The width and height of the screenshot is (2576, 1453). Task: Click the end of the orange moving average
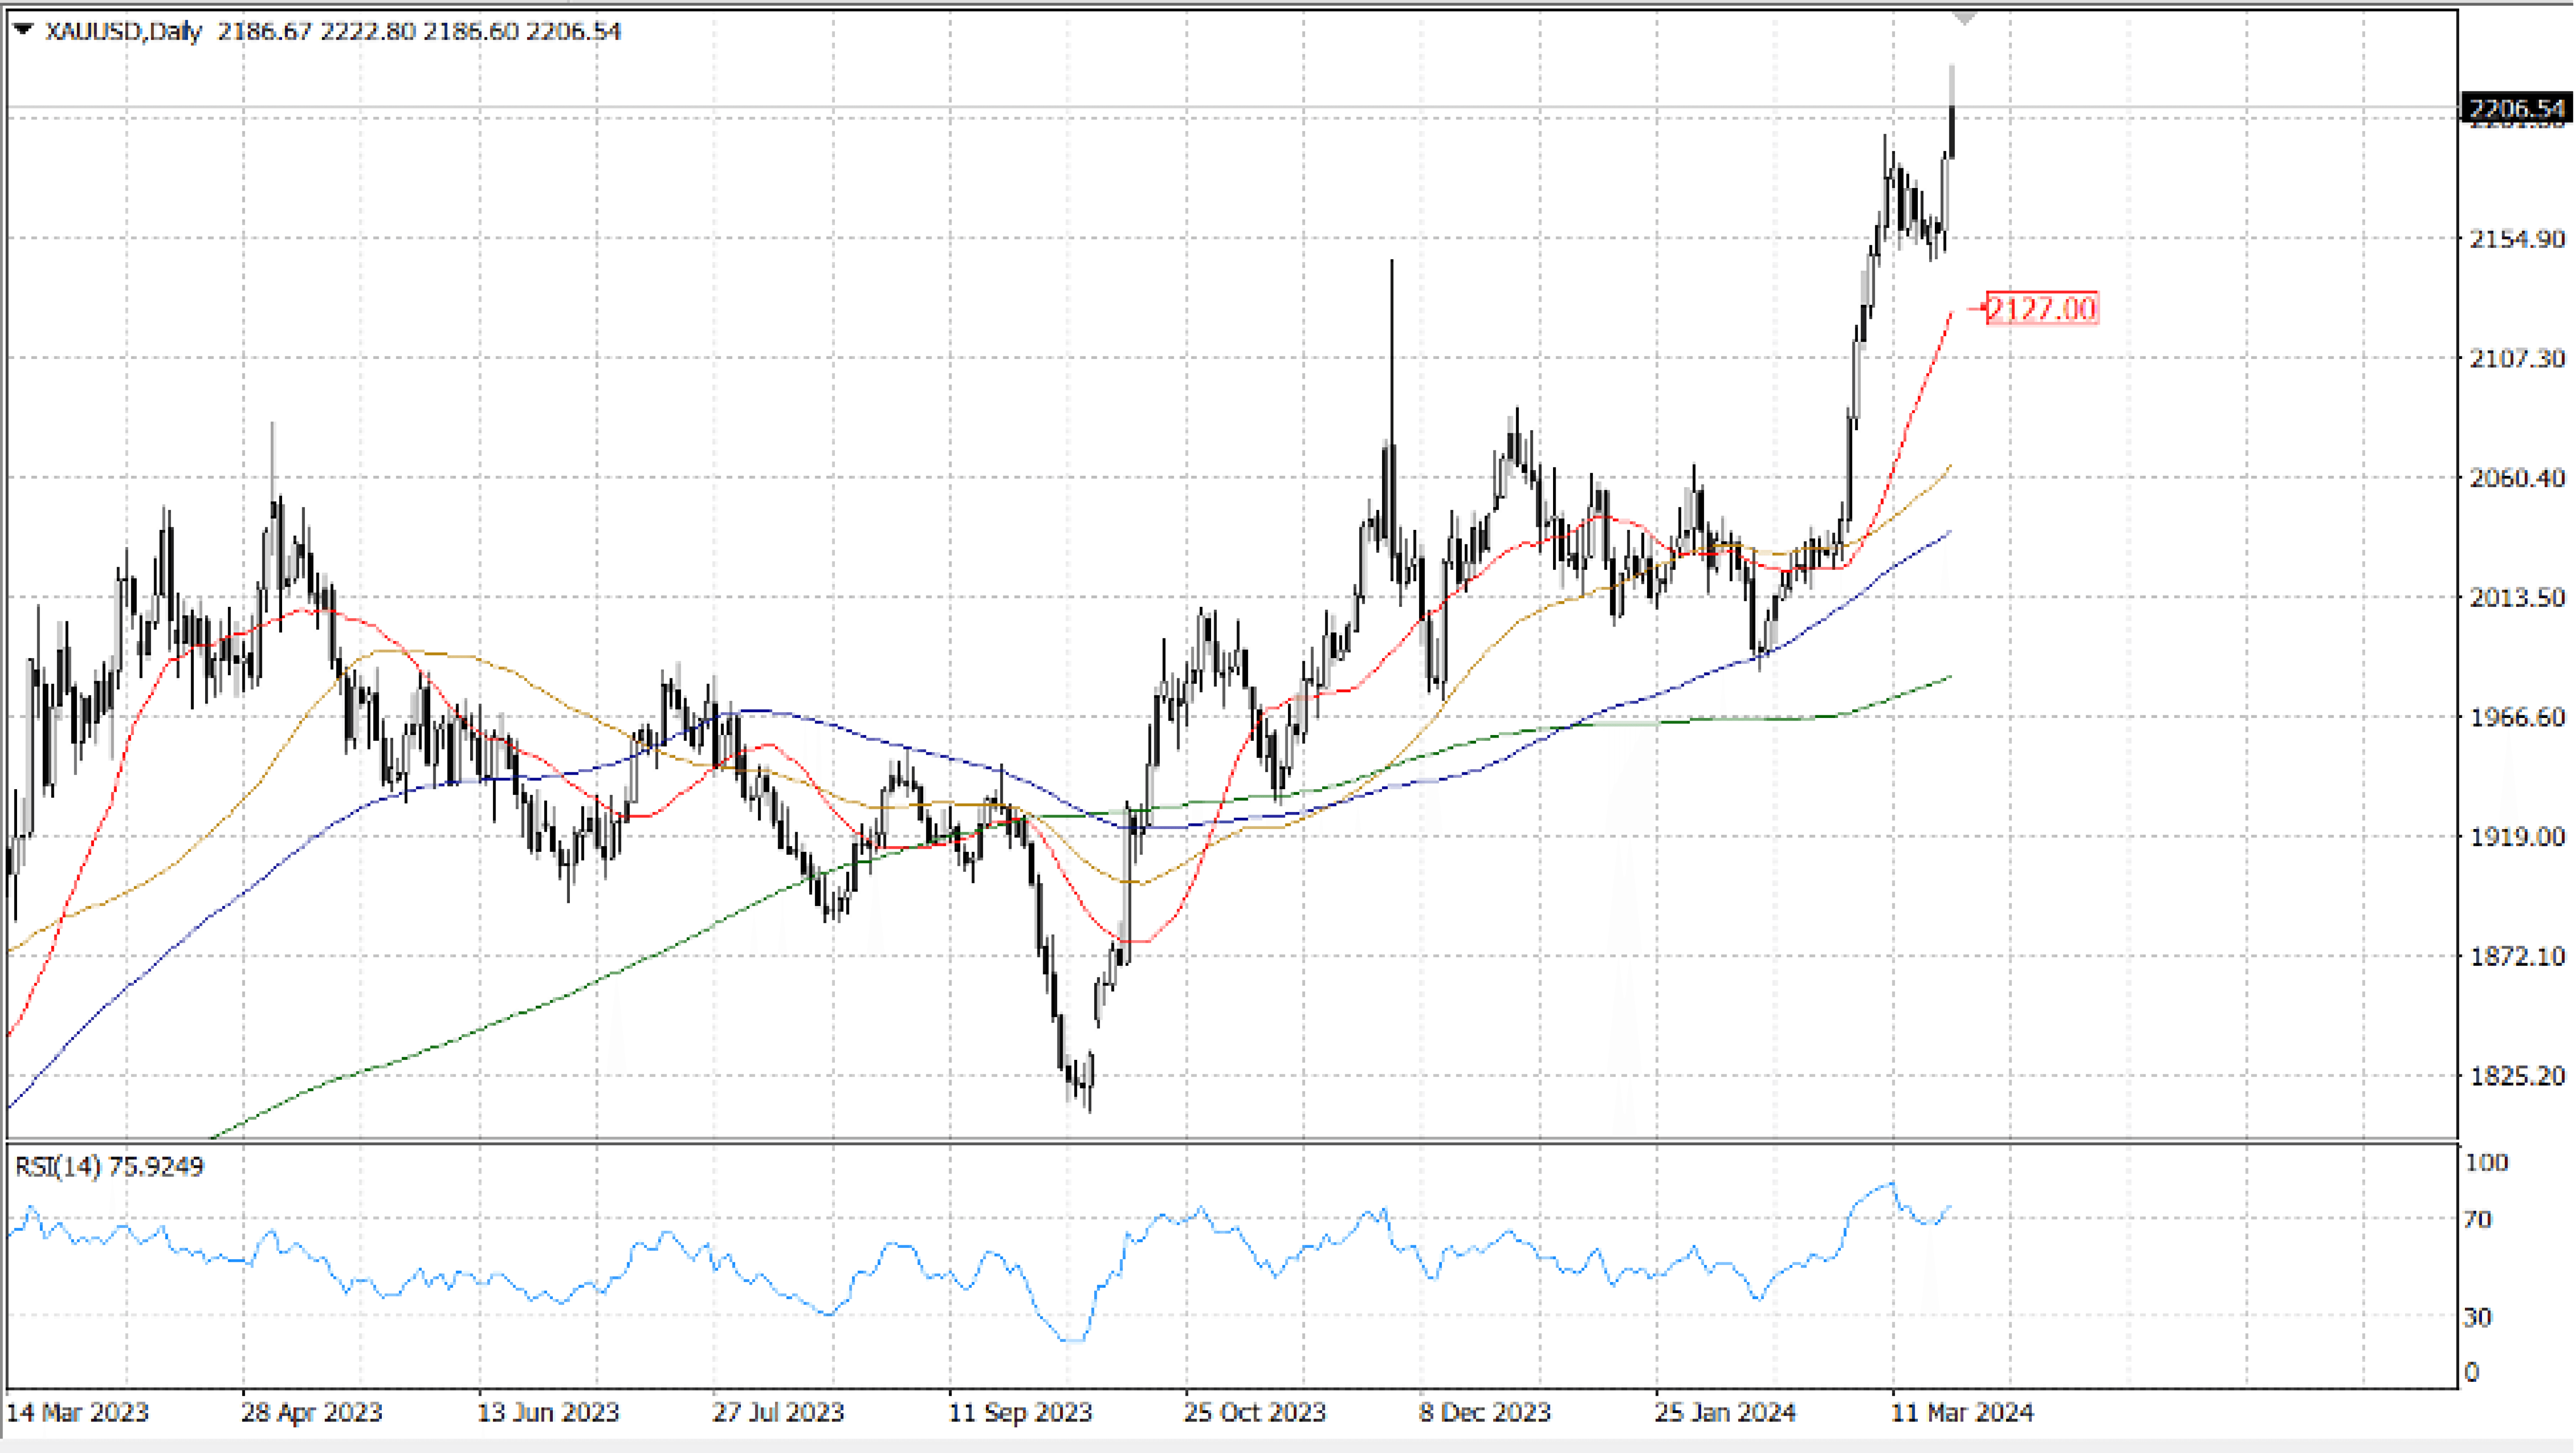1949,467
